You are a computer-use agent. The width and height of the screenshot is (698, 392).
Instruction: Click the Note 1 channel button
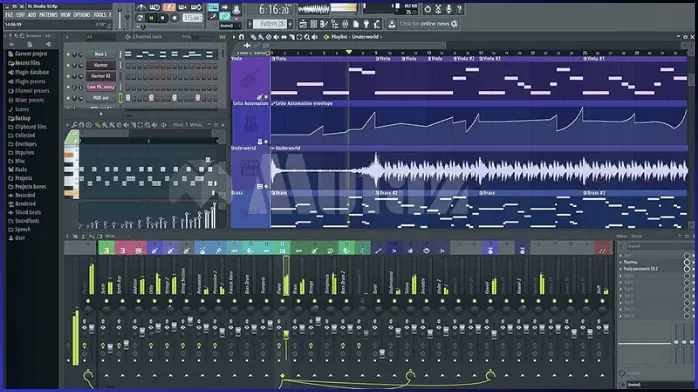[x=101, y=54]
